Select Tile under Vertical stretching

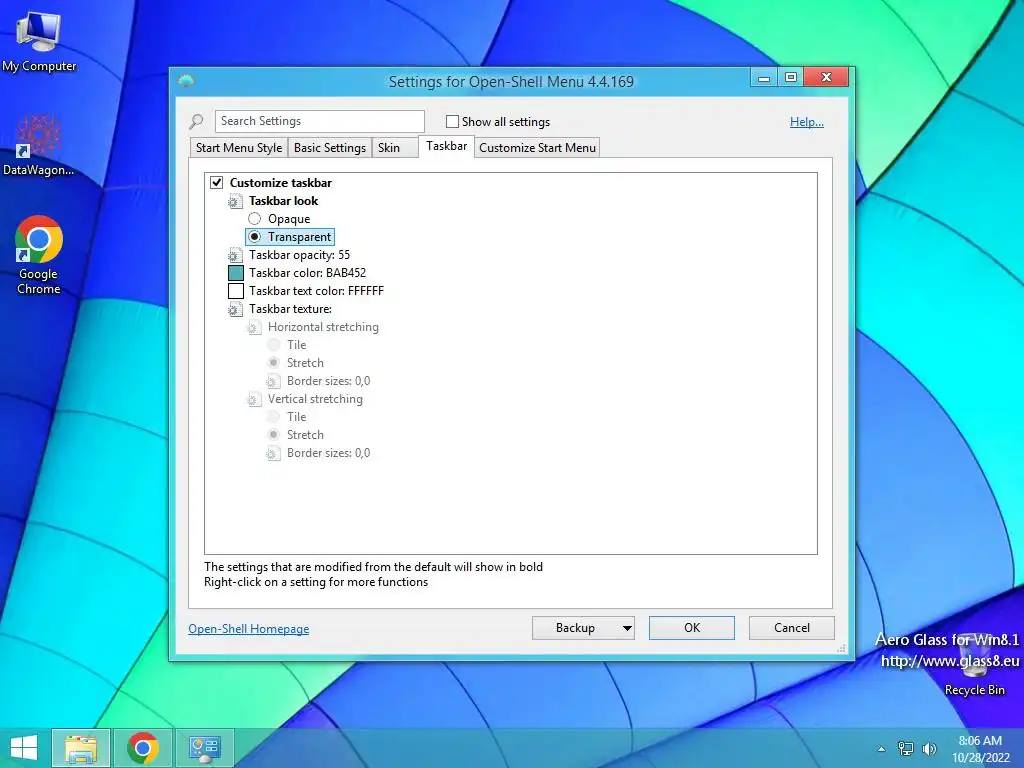coord(274,417)
